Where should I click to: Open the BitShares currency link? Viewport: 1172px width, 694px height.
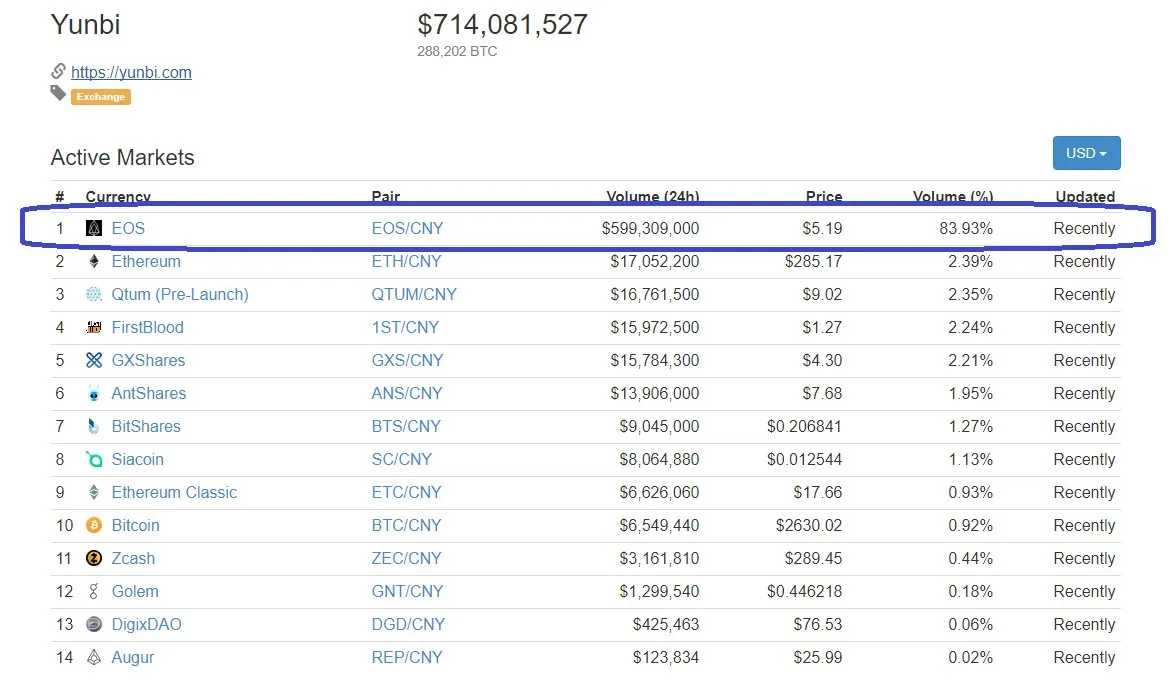[x=146, y=426]
